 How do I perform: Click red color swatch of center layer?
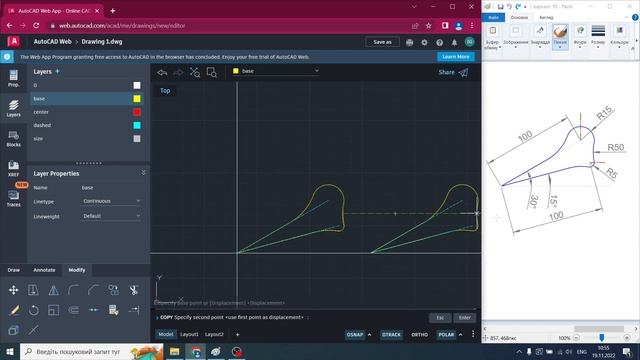tap(137, 112)
